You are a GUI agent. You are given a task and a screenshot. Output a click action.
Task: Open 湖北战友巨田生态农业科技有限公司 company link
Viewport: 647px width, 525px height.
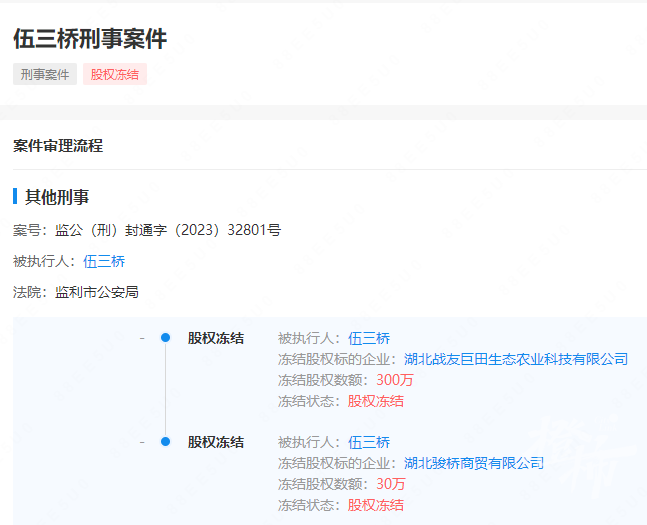pos(515,359)
